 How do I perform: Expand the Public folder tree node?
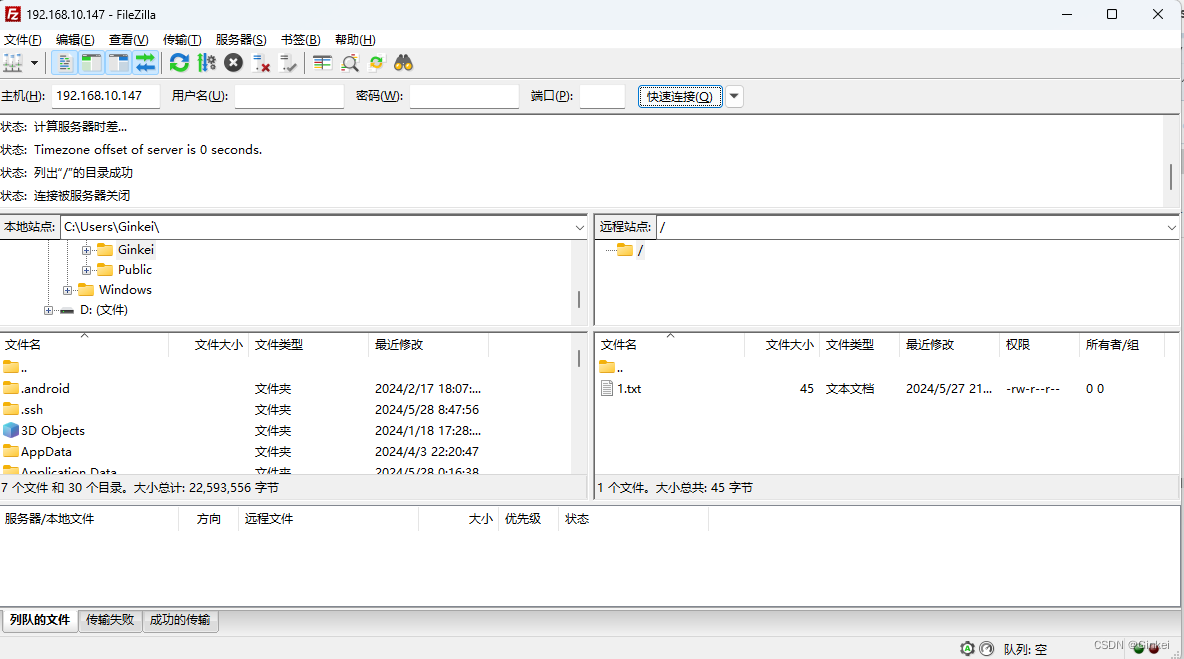pyautogui.click(x=86, y=270)
